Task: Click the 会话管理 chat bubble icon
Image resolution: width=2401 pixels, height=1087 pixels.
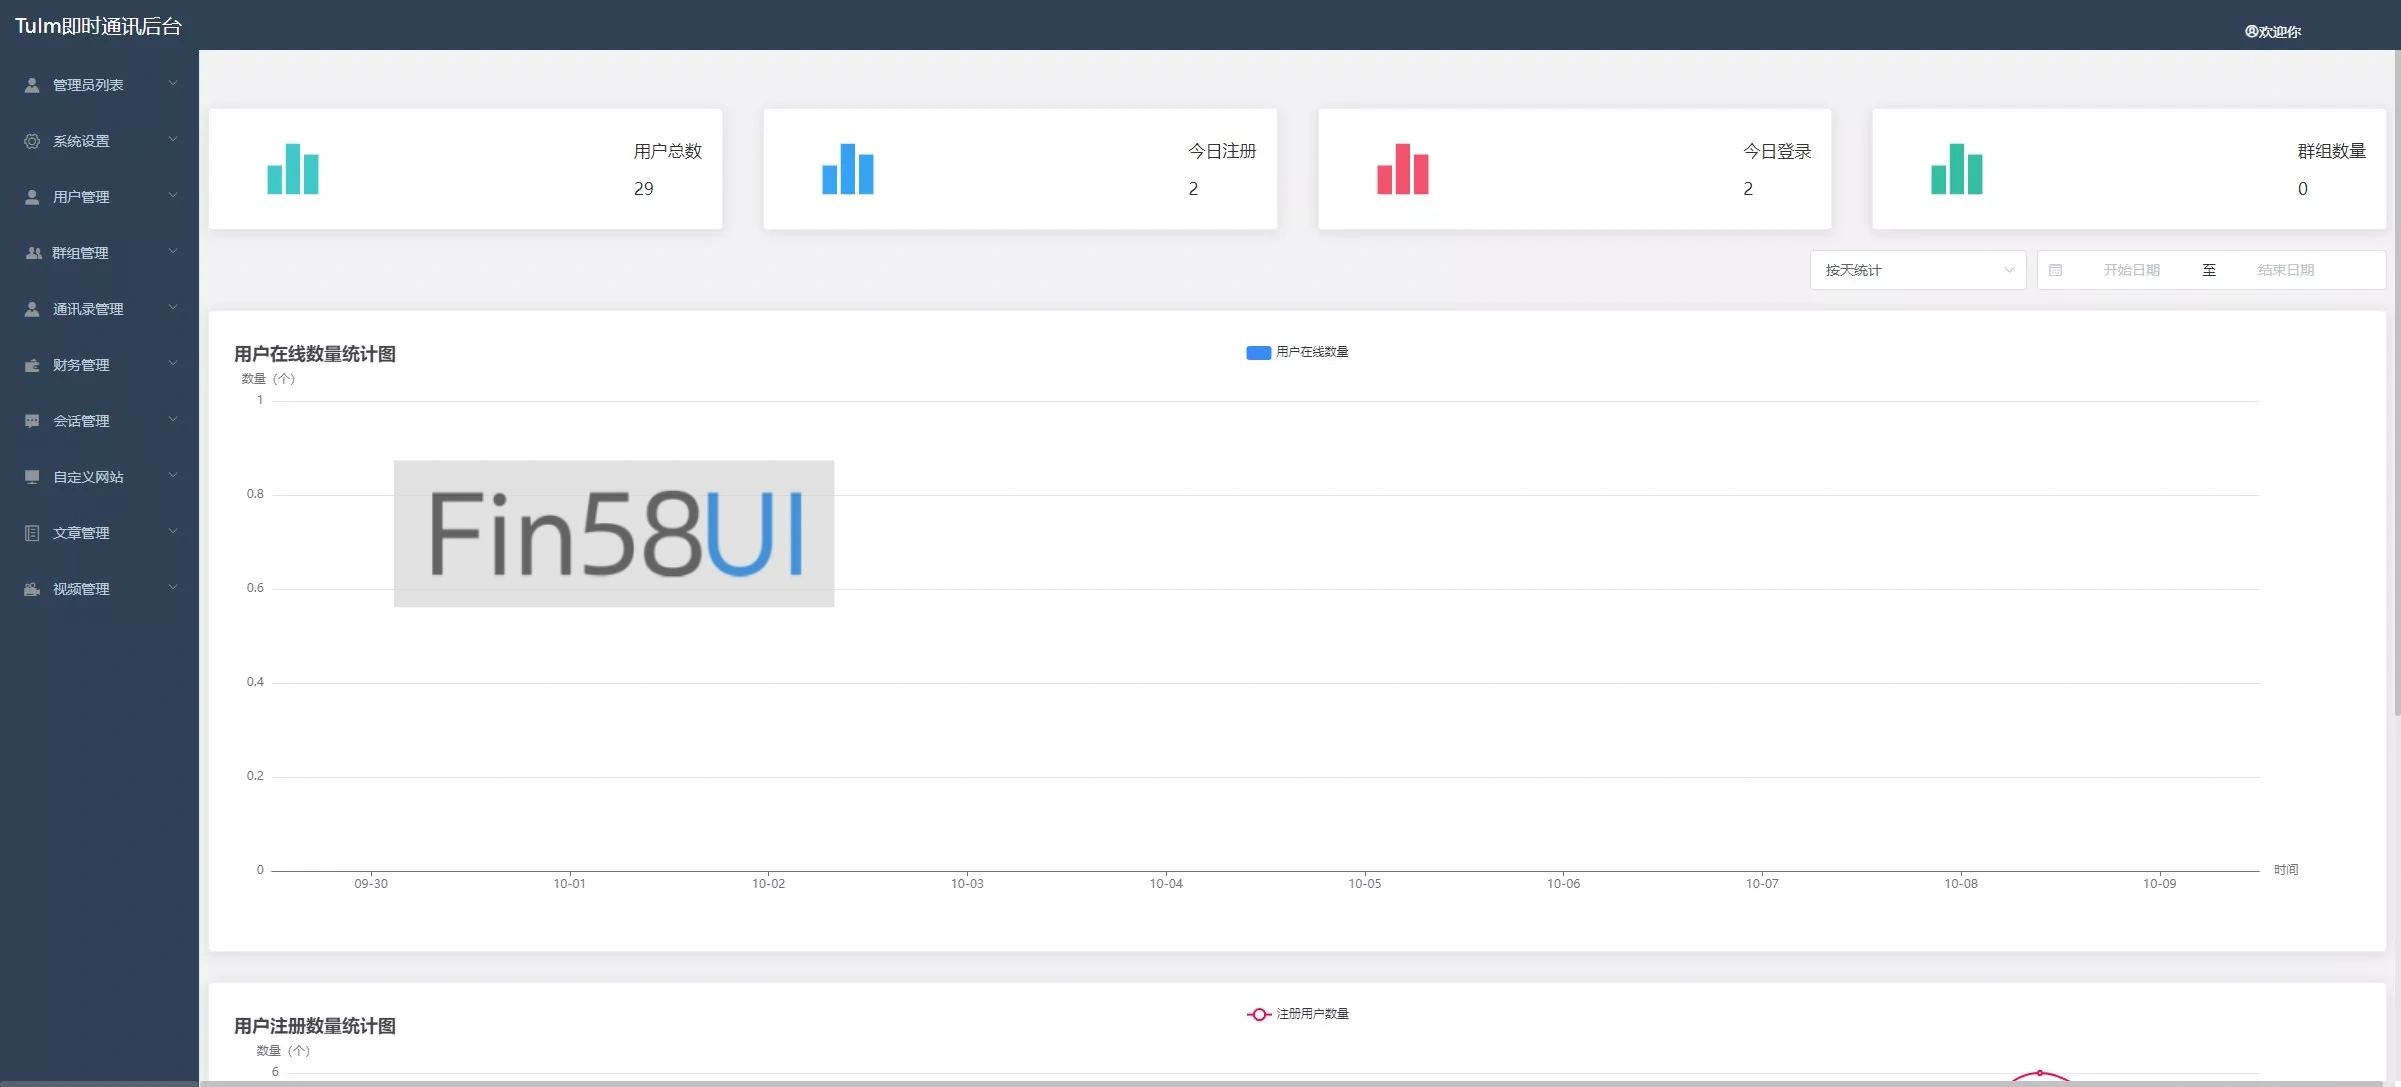Action: (32, 421)
